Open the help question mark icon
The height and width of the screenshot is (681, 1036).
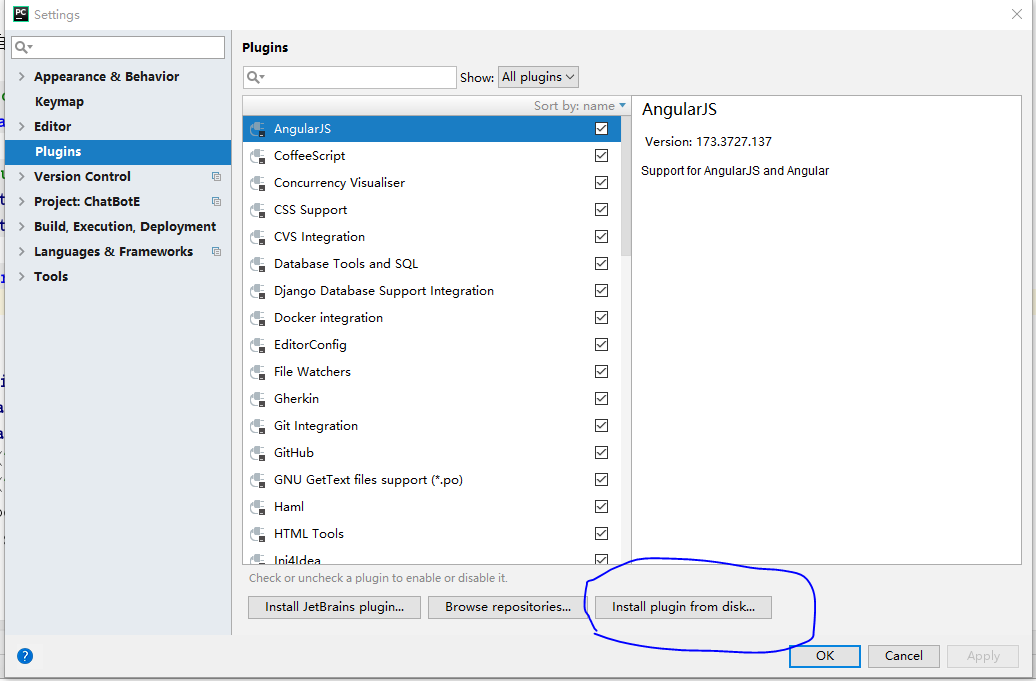[x=24, y=656]
